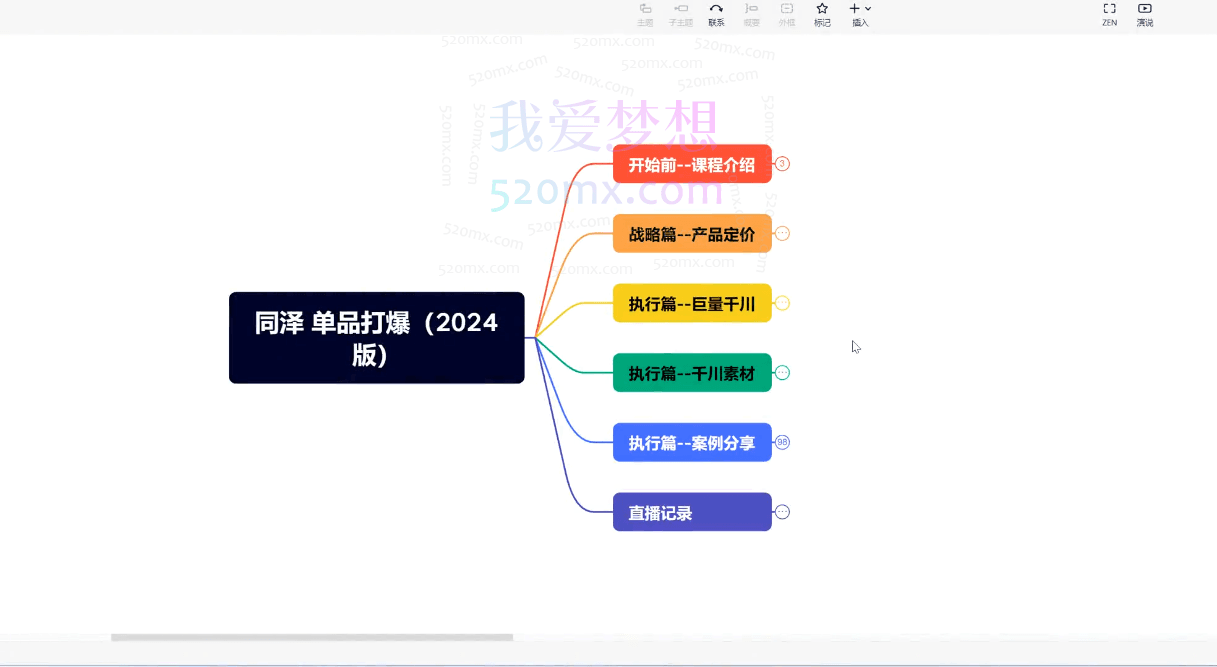Select the purple 直播记录 topic node

(691, 512)
